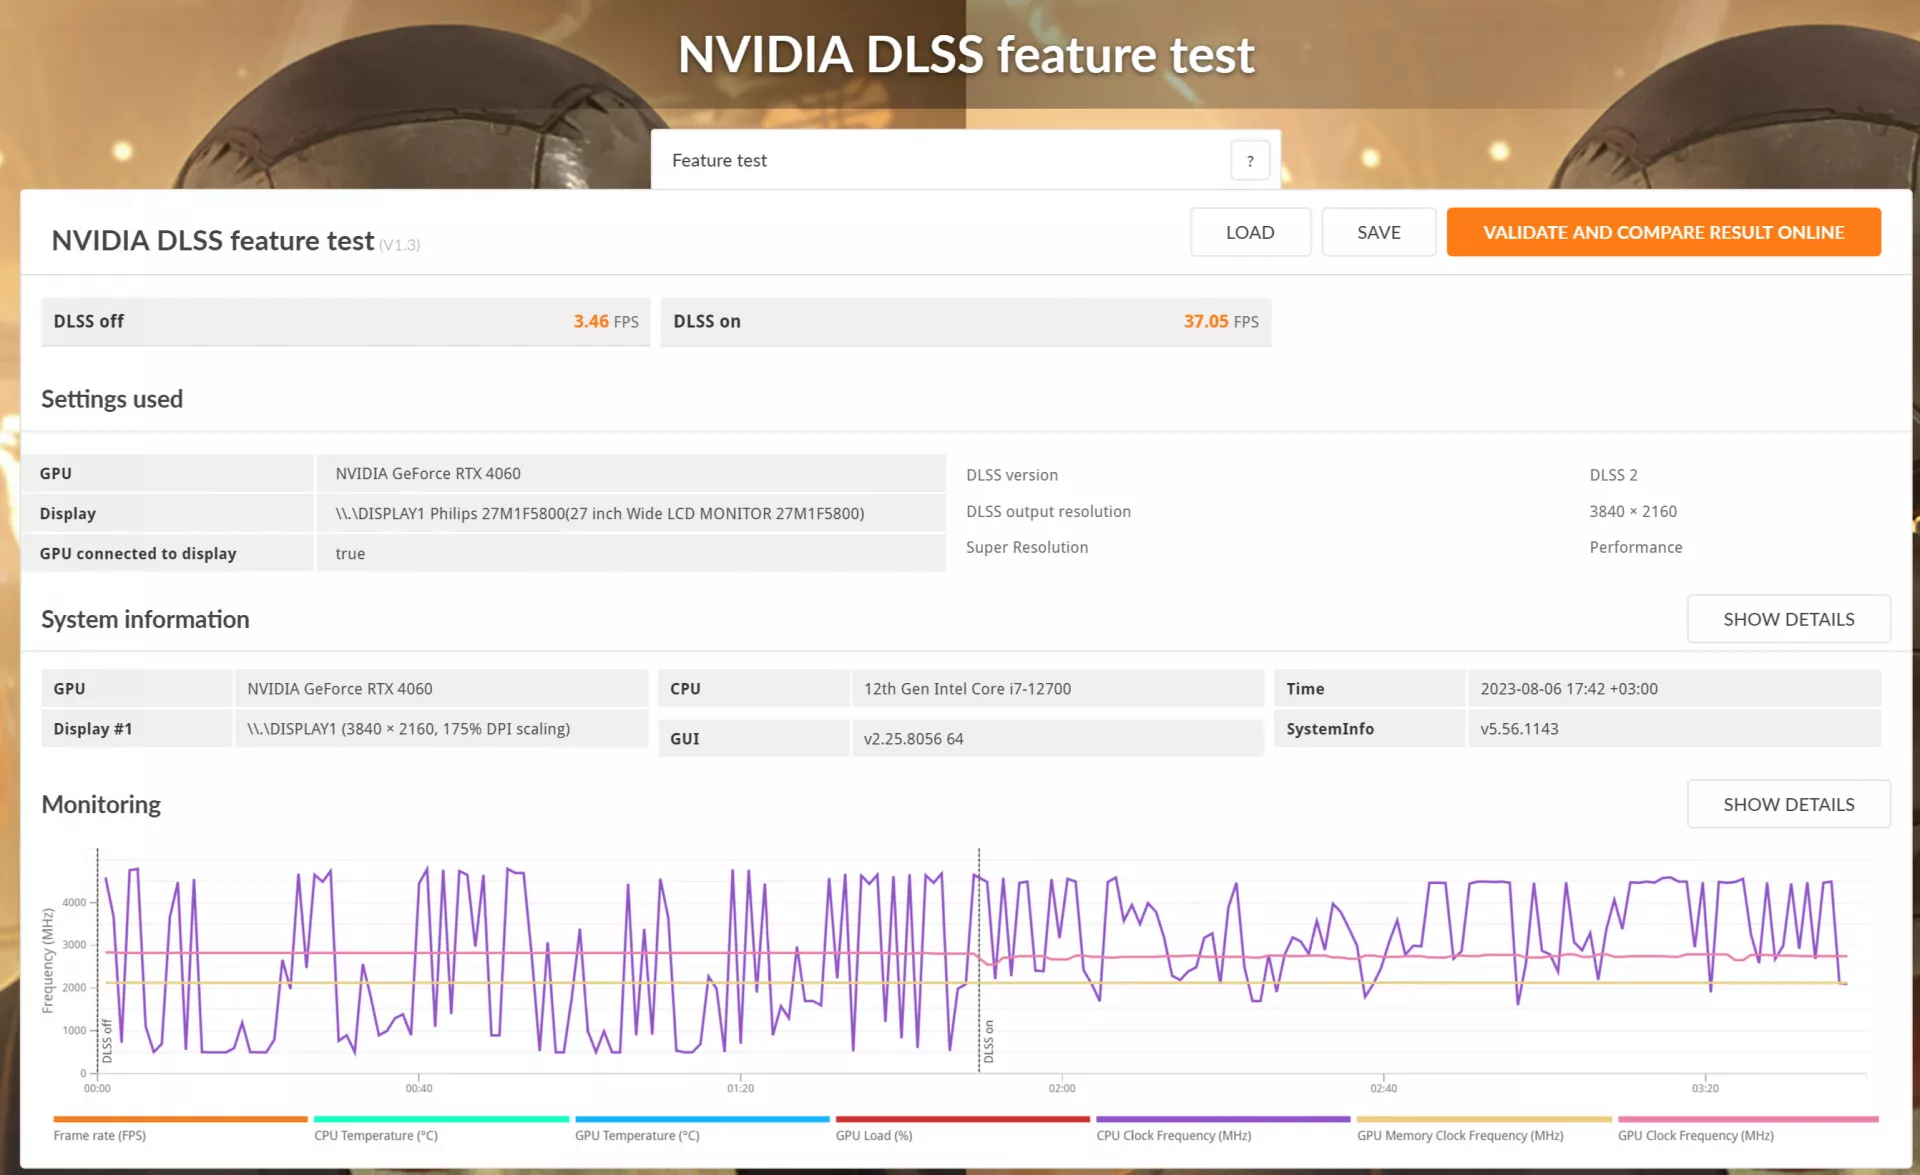Click the SystemInfo version v5.56.1143

(1519, 728)
